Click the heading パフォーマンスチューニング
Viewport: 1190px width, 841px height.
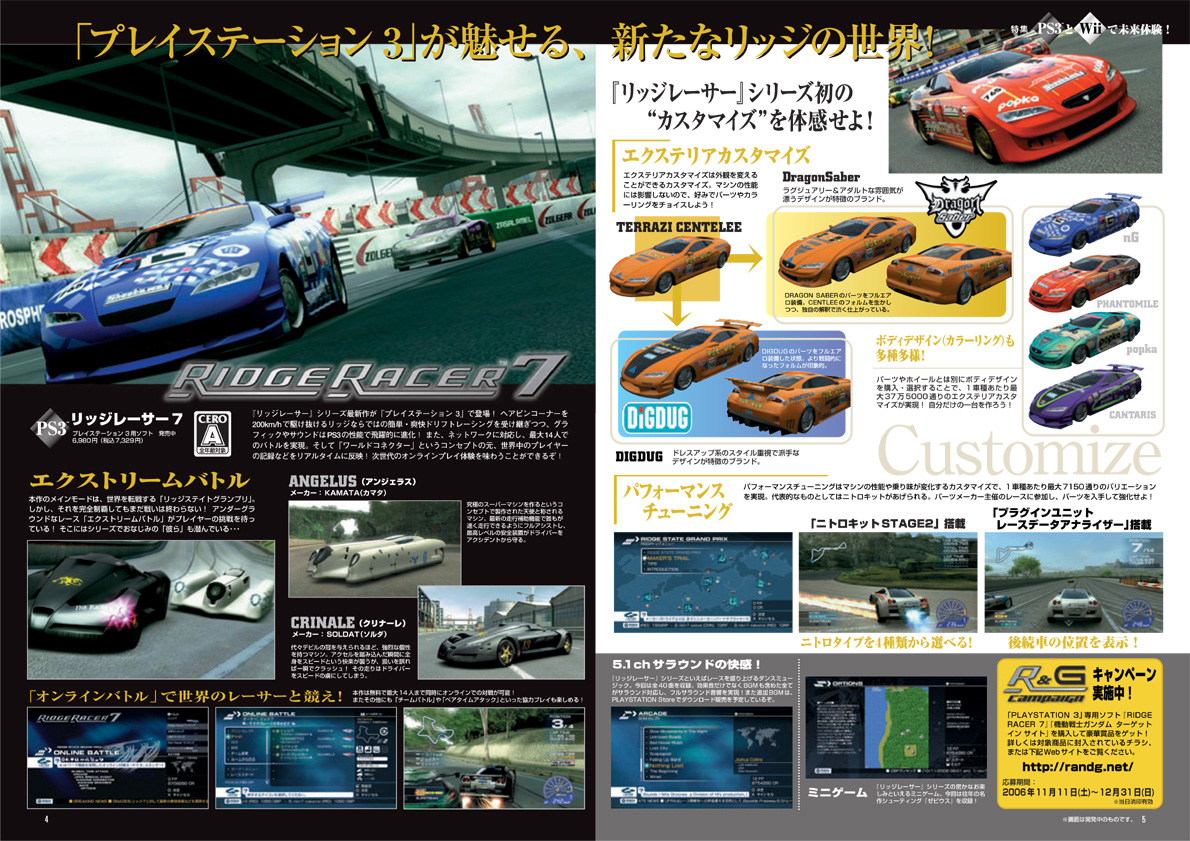[x=675, y=501]
